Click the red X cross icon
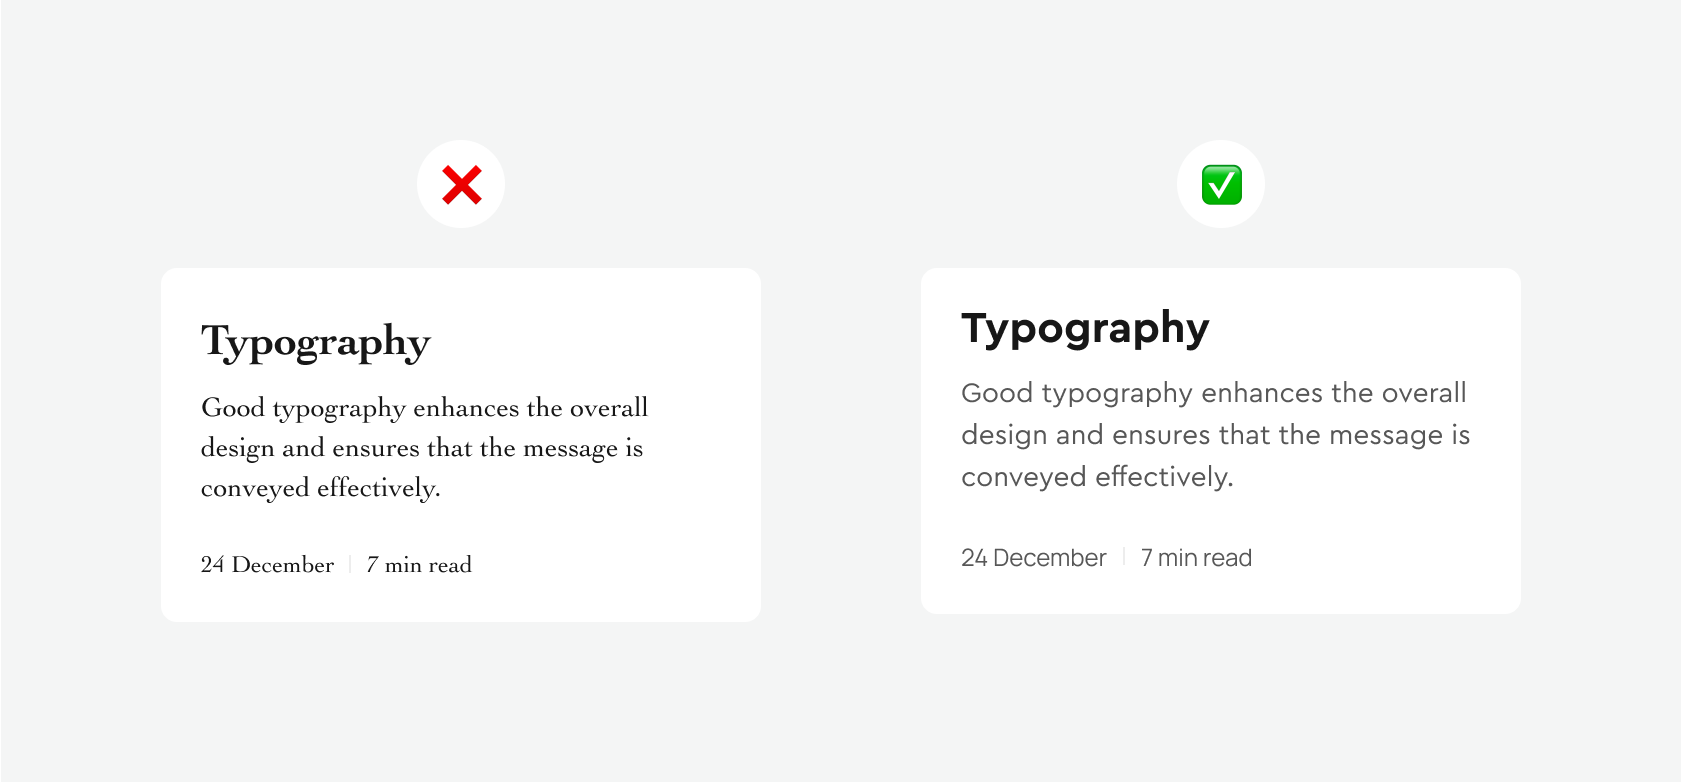The image size is (1681, 782). pos(461,185)
